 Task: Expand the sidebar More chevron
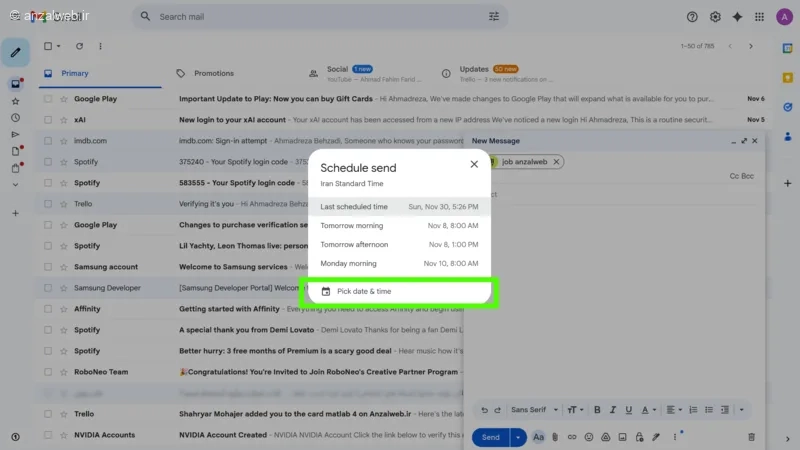15,185
